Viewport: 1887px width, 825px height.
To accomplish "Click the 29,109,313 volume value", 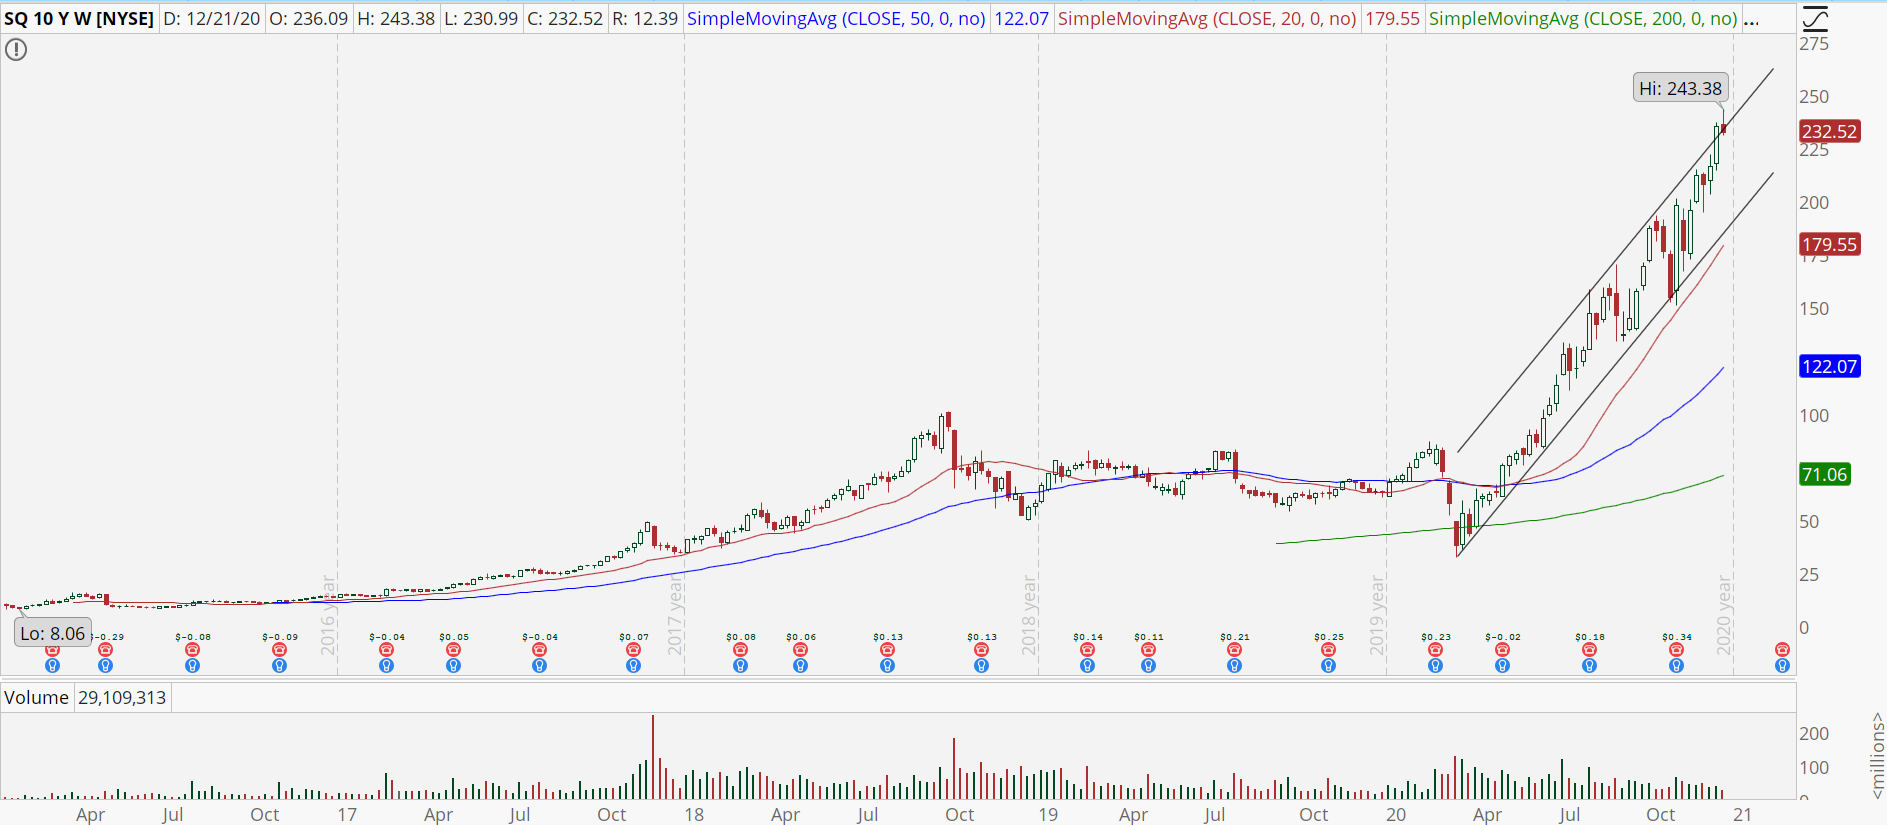I will [x=122, y=698].
